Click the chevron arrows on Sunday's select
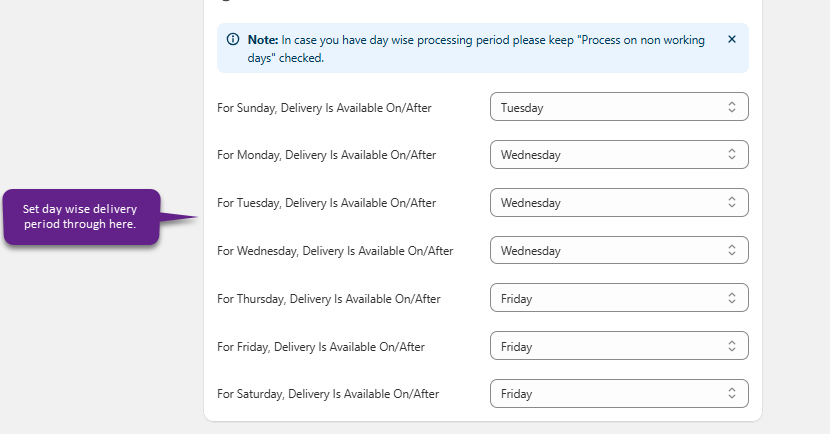Viewport: 830px width, 434px height. (x=732, y=107)
